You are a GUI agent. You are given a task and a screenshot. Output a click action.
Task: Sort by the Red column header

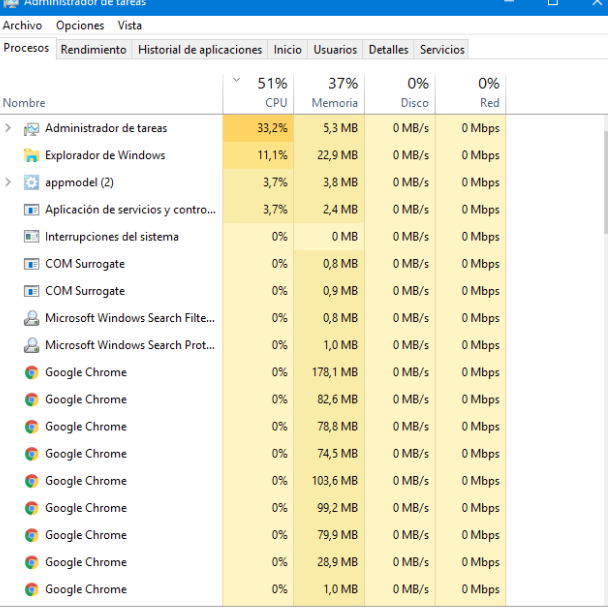471,94
